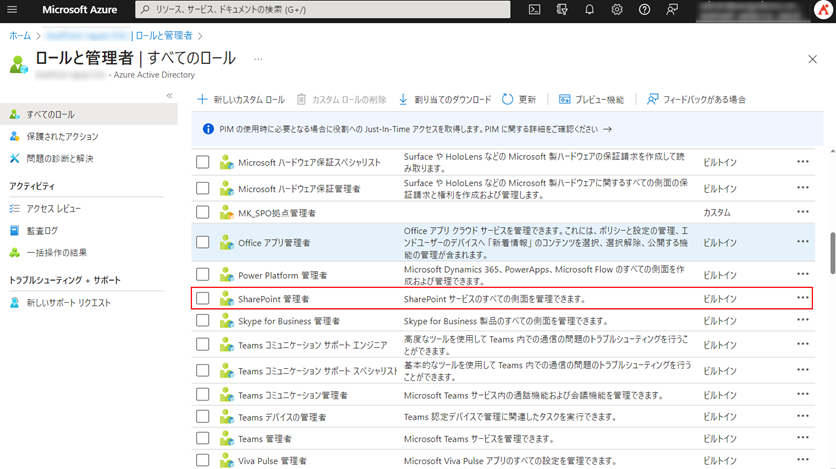Close the ロールと管理者 blade
The width and height of the screenshot is (836, 469).
pos(812,59)
